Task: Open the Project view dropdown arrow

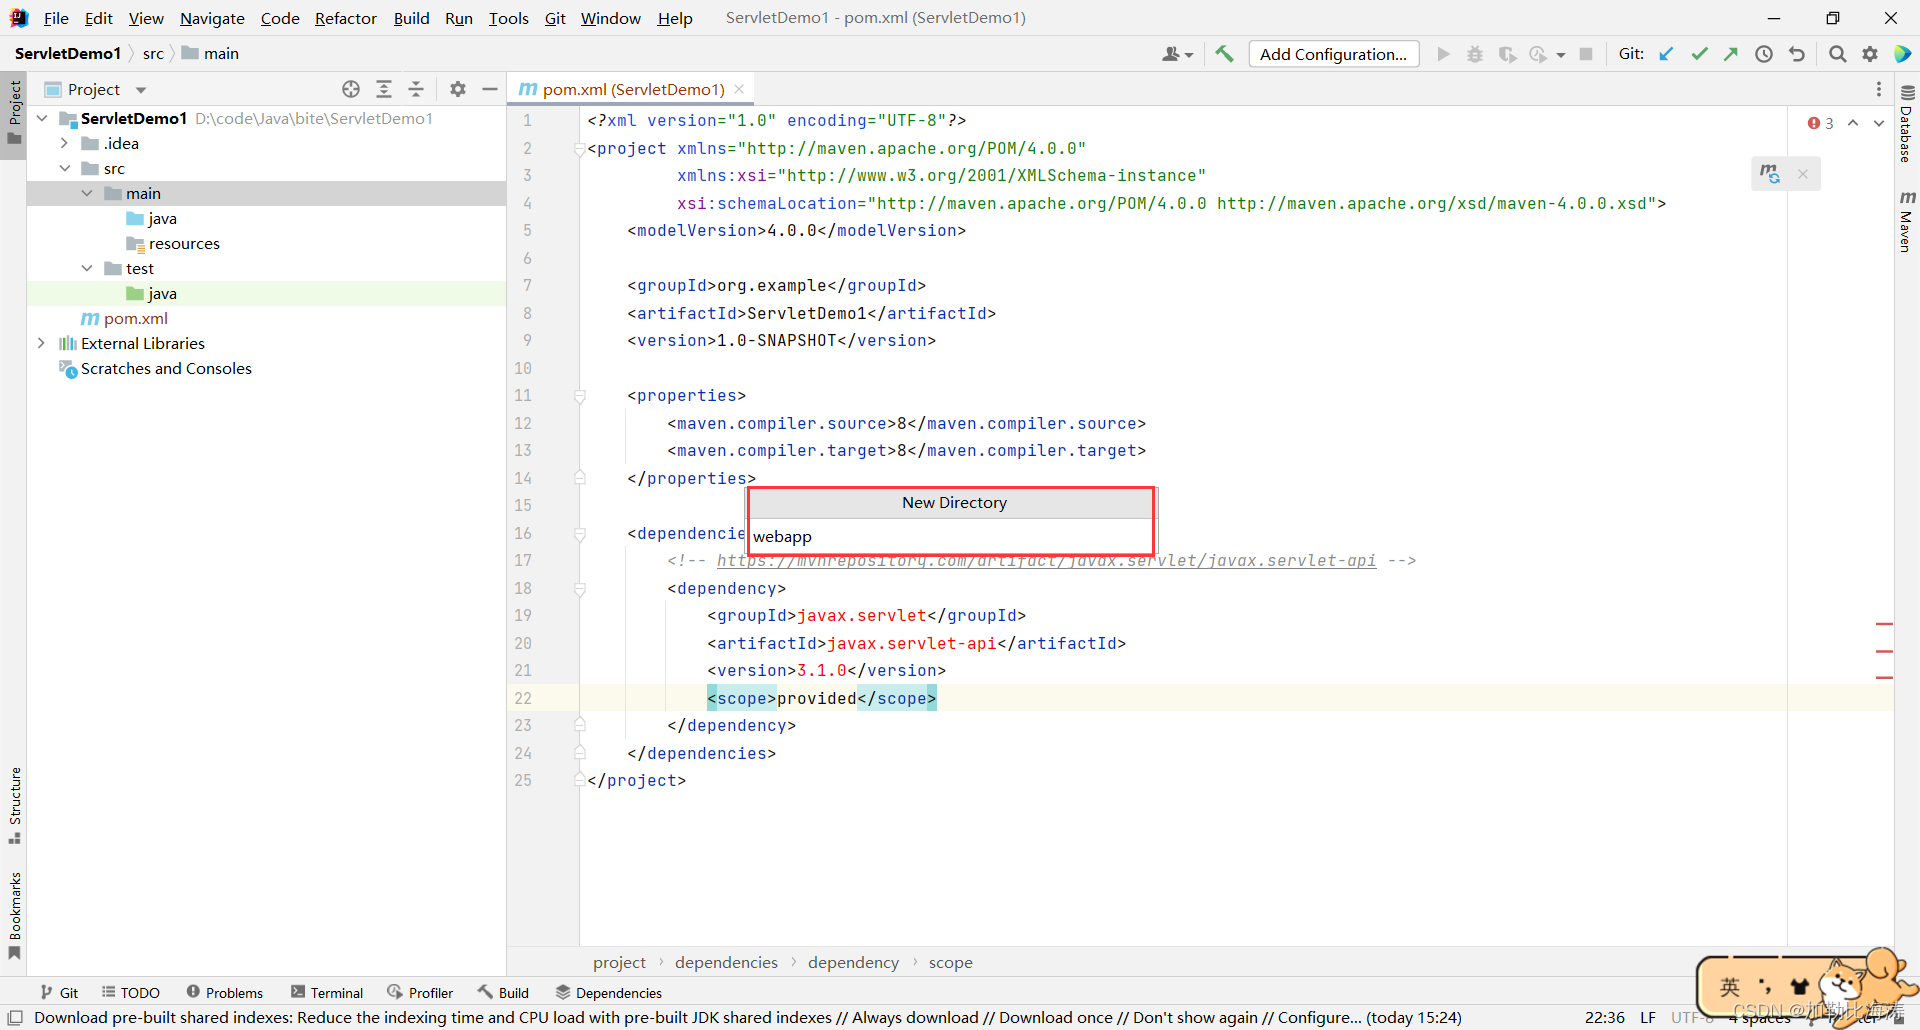Action: click(x=141, y=90)
